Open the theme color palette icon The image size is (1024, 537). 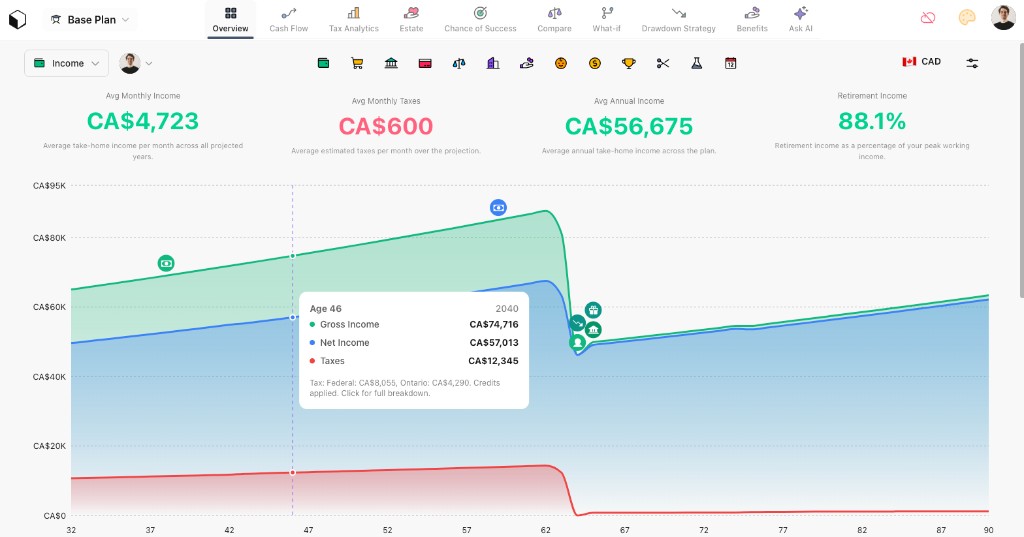point(966,18)
